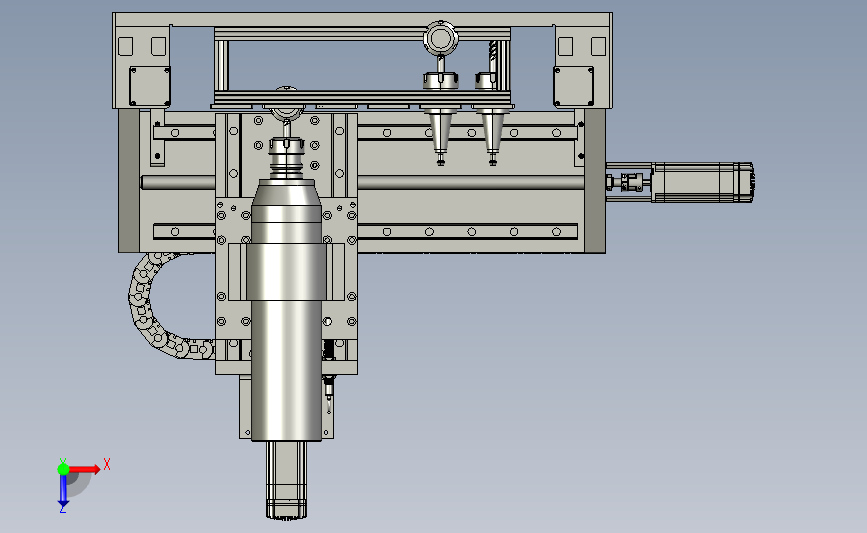
Task: Select the square motor cover at top left
Action: 150,86
